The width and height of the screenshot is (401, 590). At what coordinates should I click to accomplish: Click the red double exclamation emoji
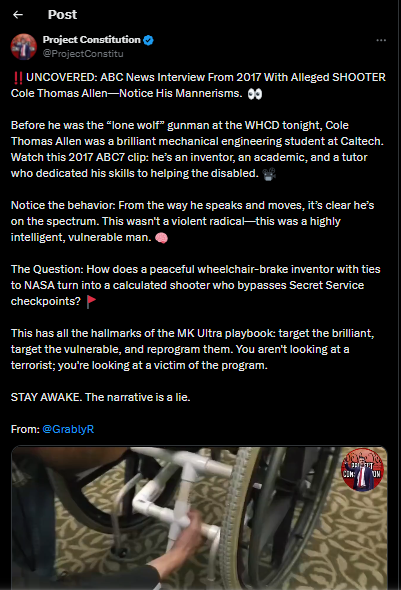18,78
